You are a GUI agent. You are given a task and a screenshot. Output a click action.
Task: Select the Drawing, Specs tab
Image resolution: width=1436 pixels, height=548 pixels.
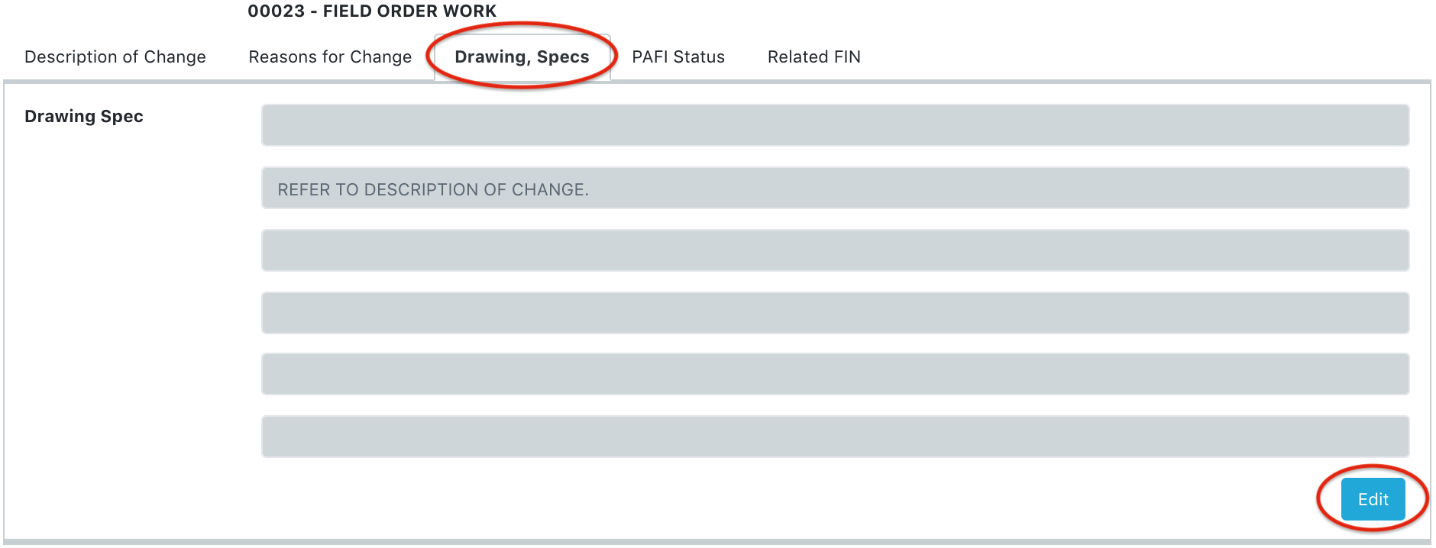522,57
